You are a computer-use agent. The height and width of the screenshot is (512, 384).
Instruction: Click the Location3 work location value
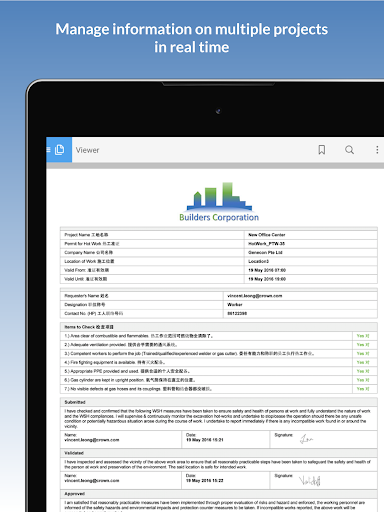[x=259, y=261]
